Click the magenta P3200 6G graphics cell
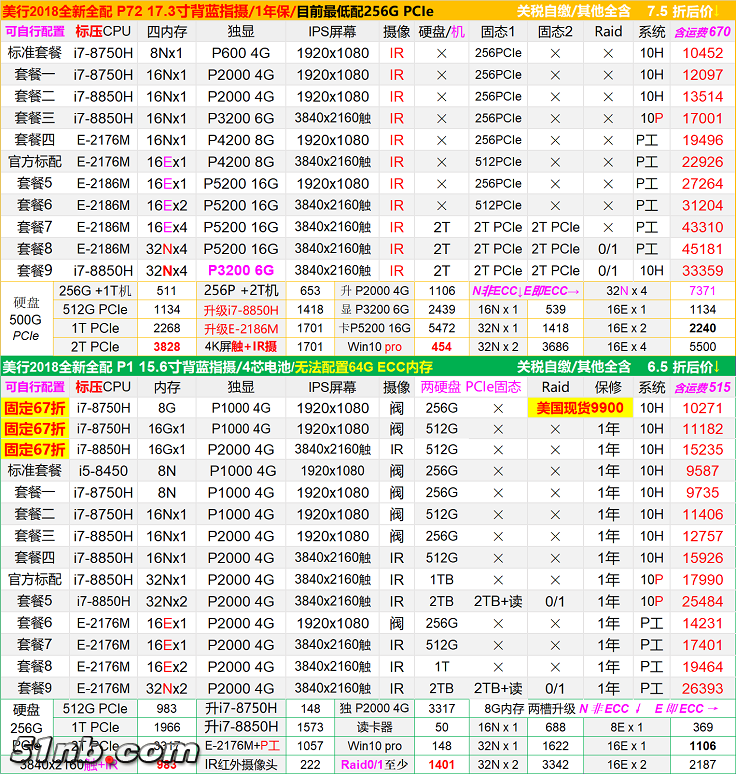Screen dimensions: 736x774 tap(240, 270)
